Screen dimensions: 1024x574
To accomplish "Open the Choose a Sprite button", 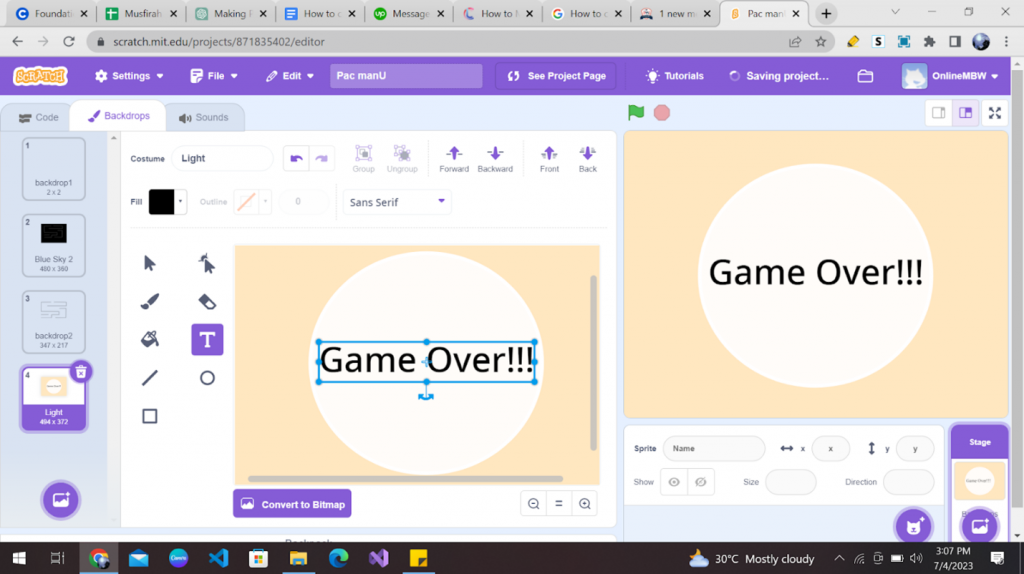I will click(914, 526).
